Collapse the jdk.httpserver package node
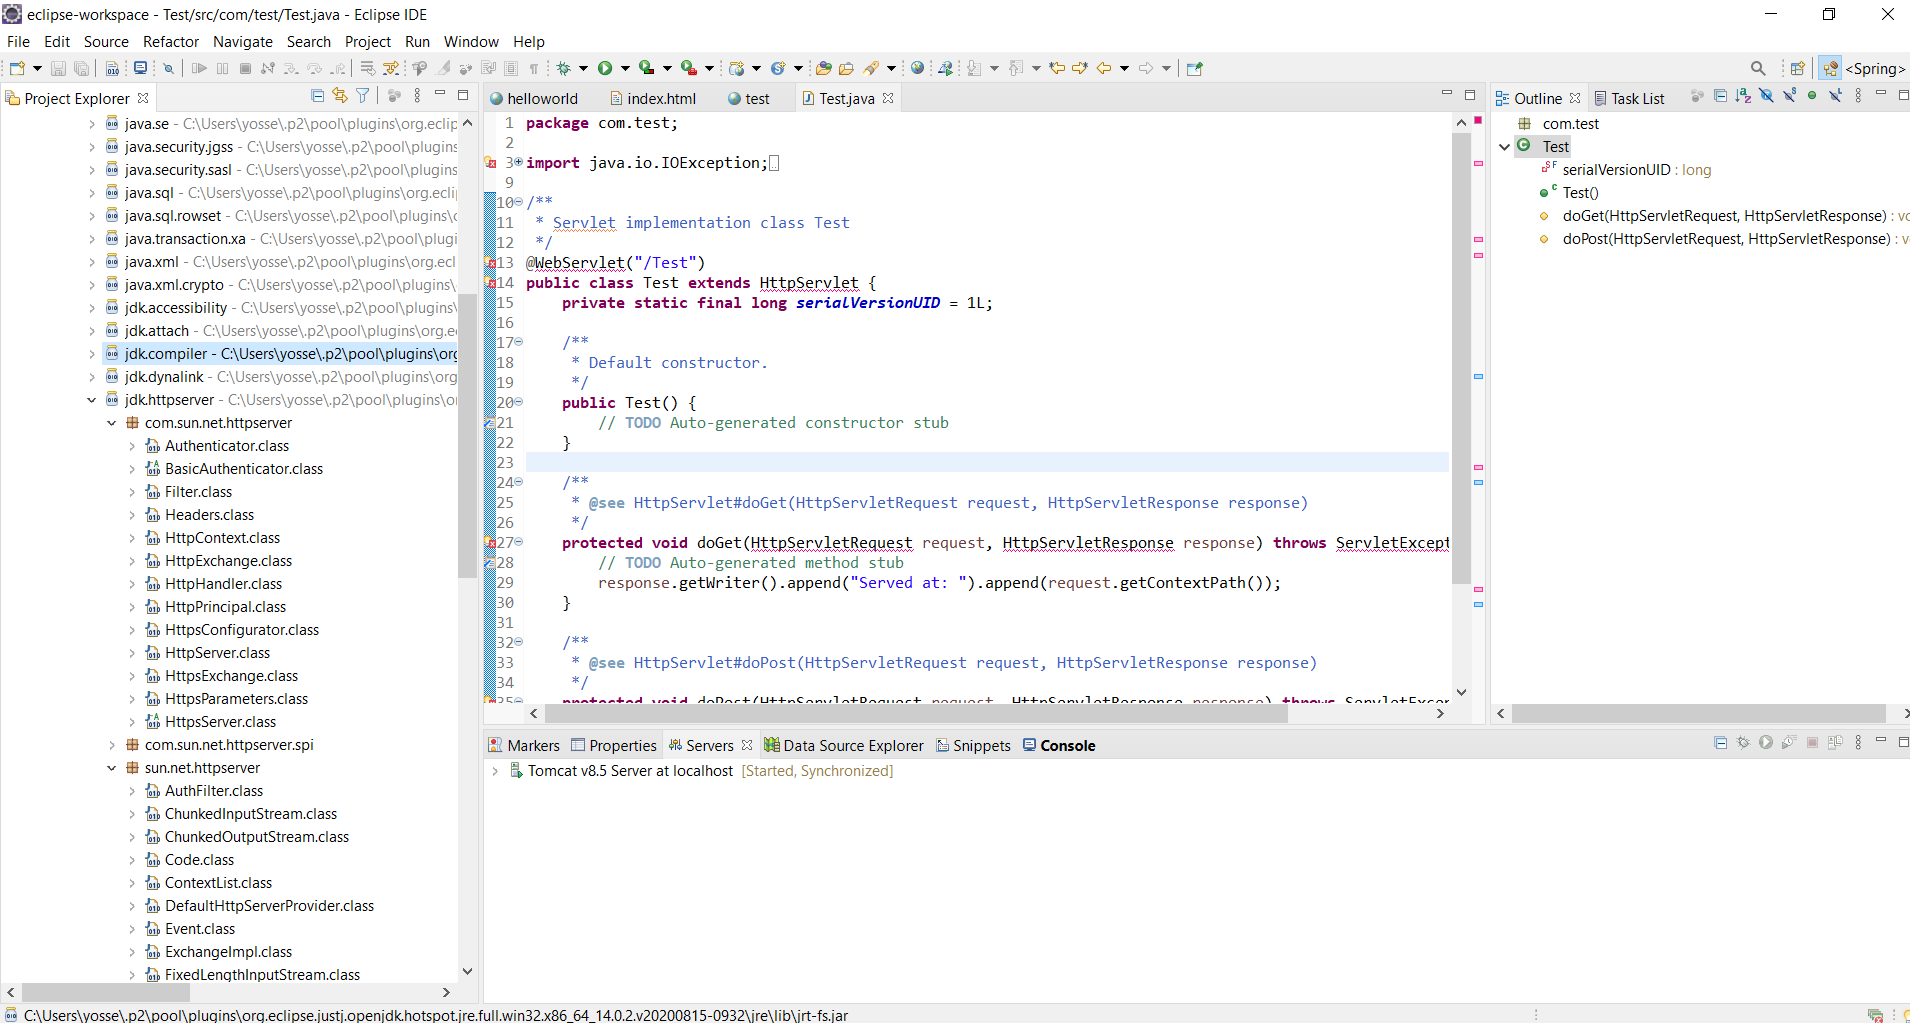1910x1023 pixels. [x=91, y=399]
